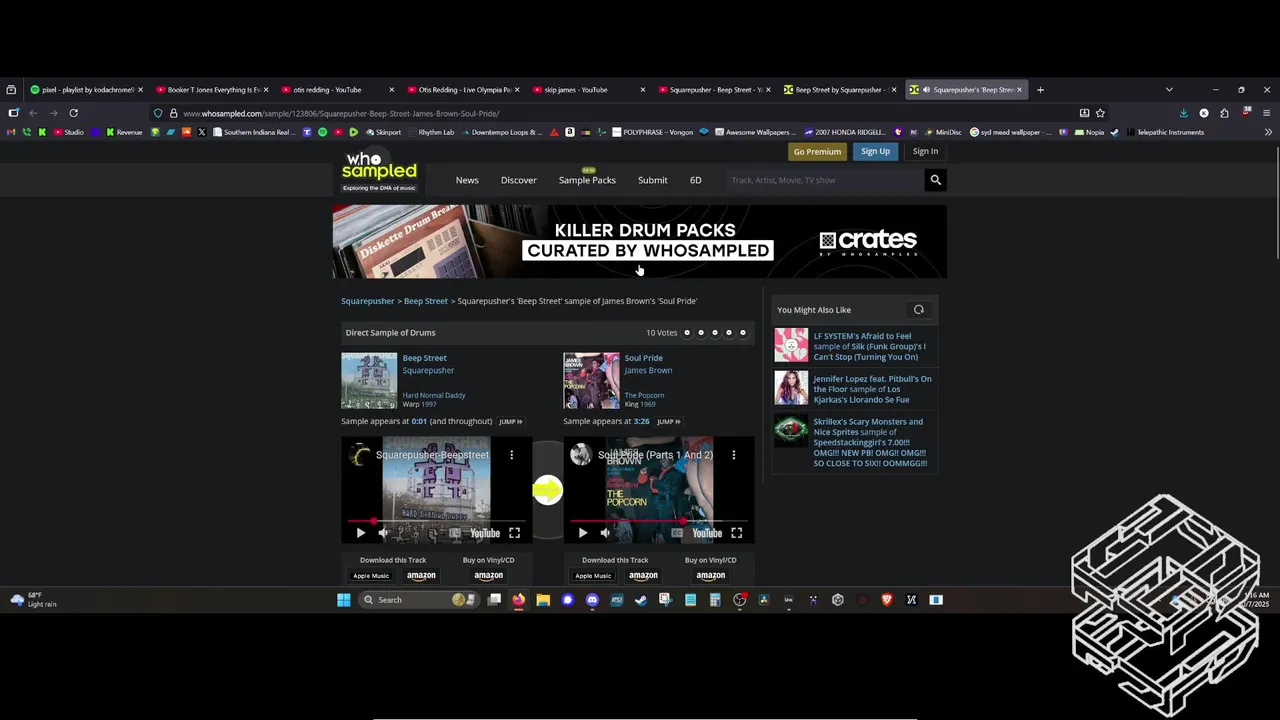Screen dimensions: 1280x720
Task: Open The Popcorn album link
Action: coord(644,395)
